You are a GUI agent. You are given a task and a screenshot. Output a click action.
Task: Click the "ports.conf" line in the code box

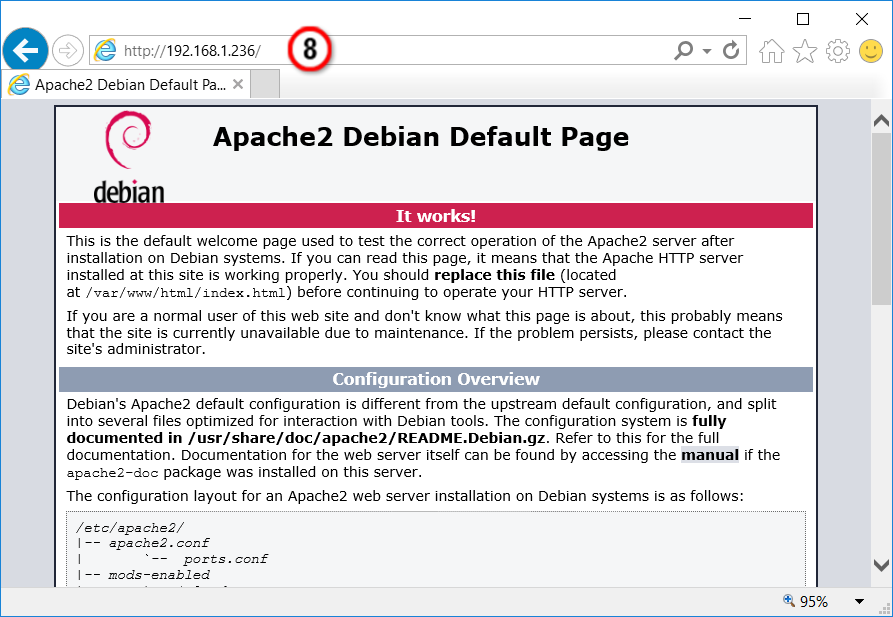tap(225, 559)
